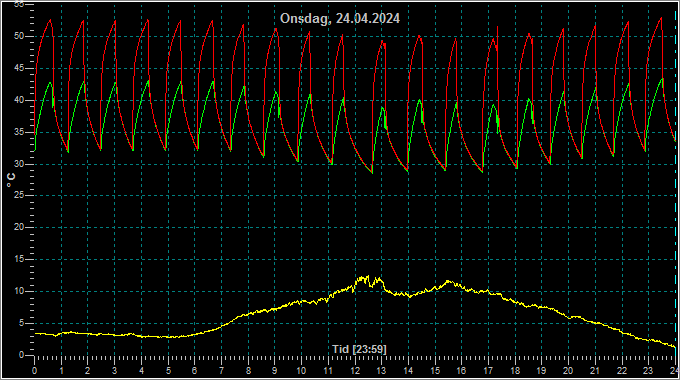Click the red curve's spike just after hour 17
Image resolution: width=680 pixels, height=380 pixels.
tap(497, 27)
